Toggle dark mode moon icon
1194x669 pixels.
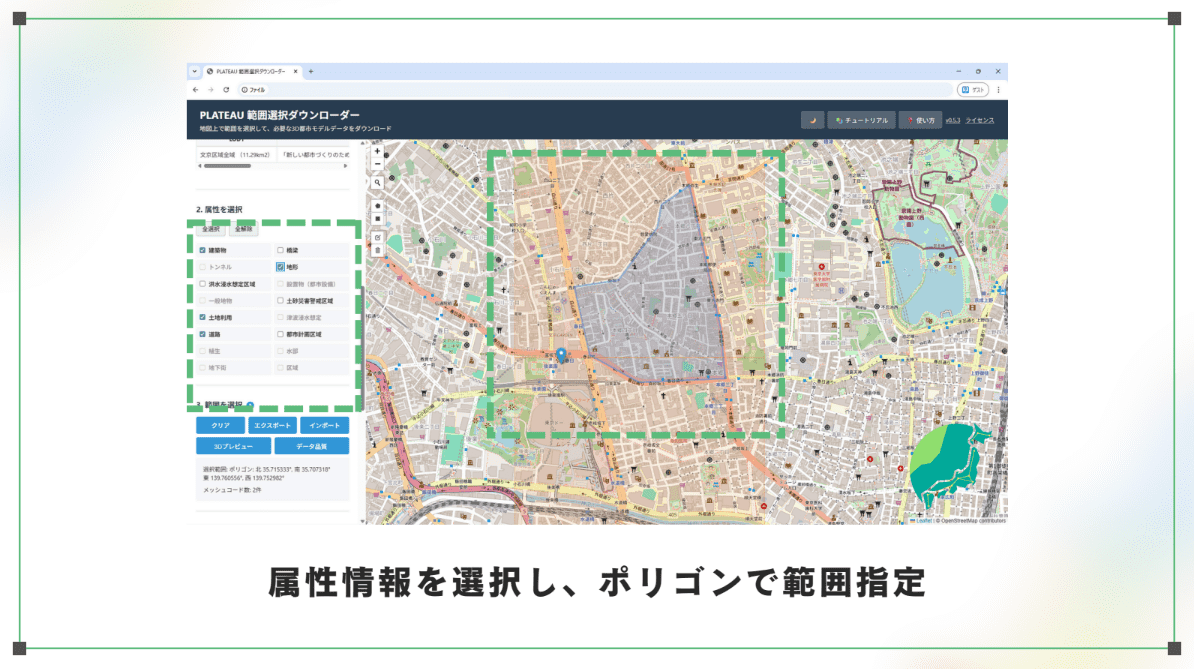coord(812,120)
